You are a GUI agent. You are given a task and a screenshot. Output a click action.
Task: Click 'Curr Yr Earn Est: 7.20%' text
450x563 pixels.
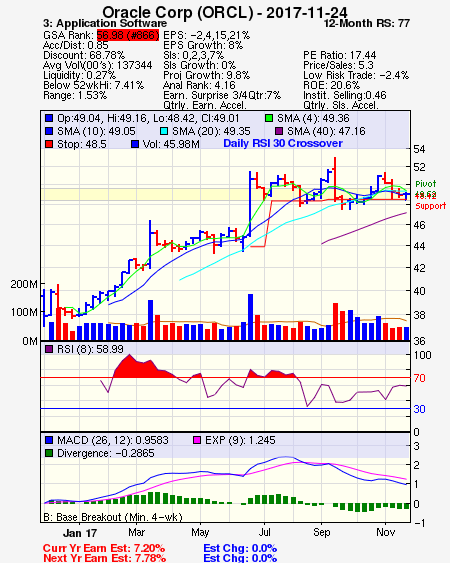(104, 548)
